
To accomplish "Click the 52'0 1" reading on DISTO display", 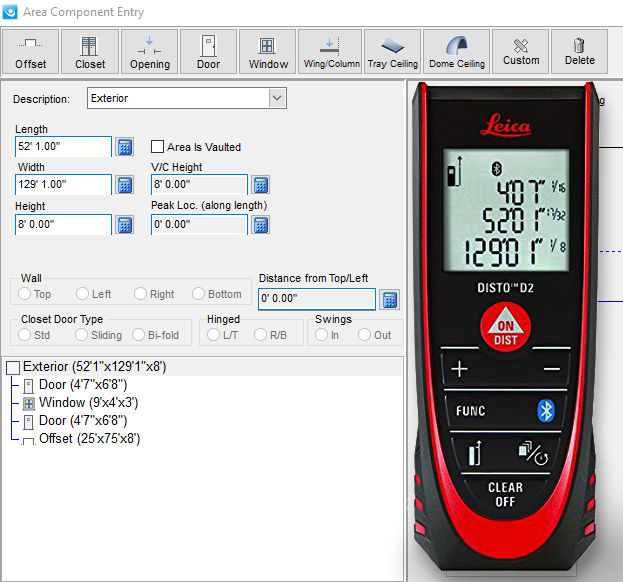I will click(x=523, y=220).
